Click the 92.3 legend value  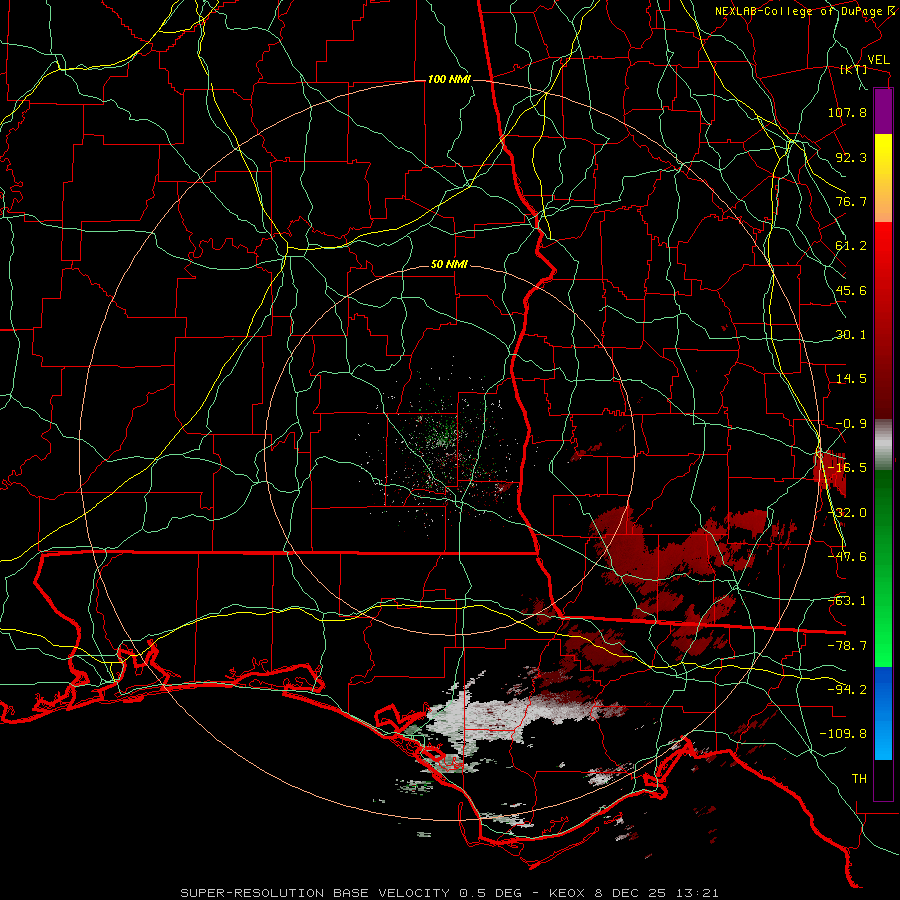pyautogui.click(x=851, y=157)
